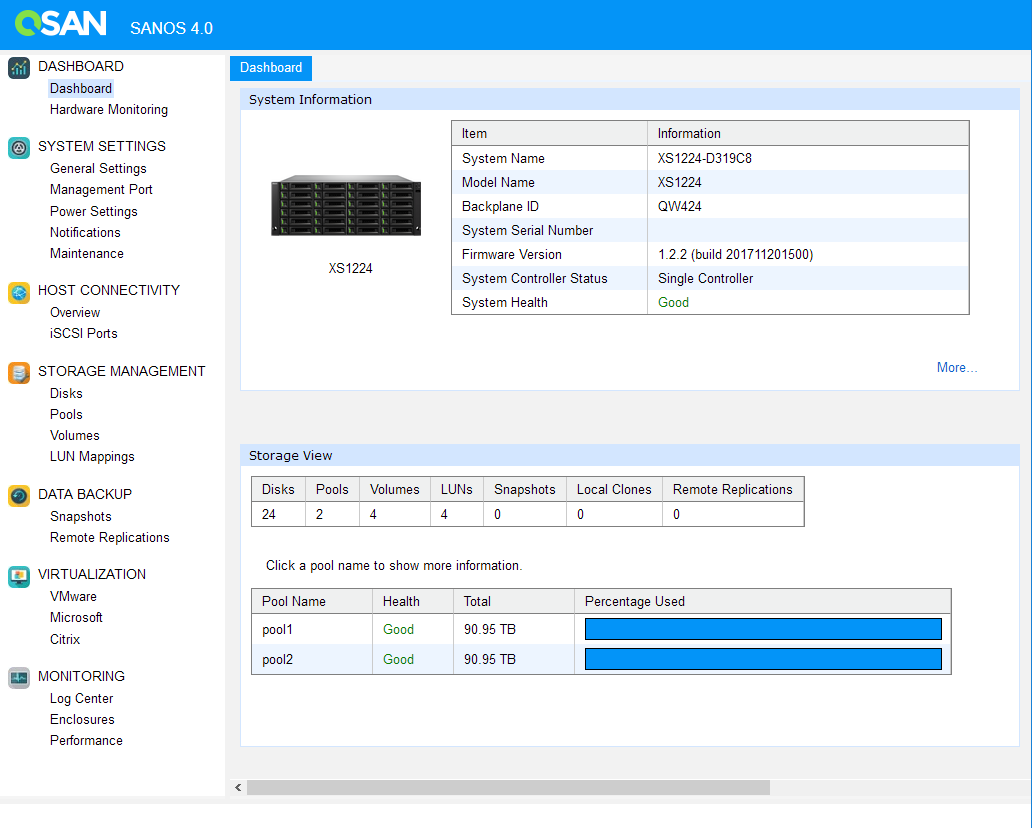This screenshot has height=828, width=1032.
Task: Click firmware version 1.2.2 value
Action: (735, 255)
